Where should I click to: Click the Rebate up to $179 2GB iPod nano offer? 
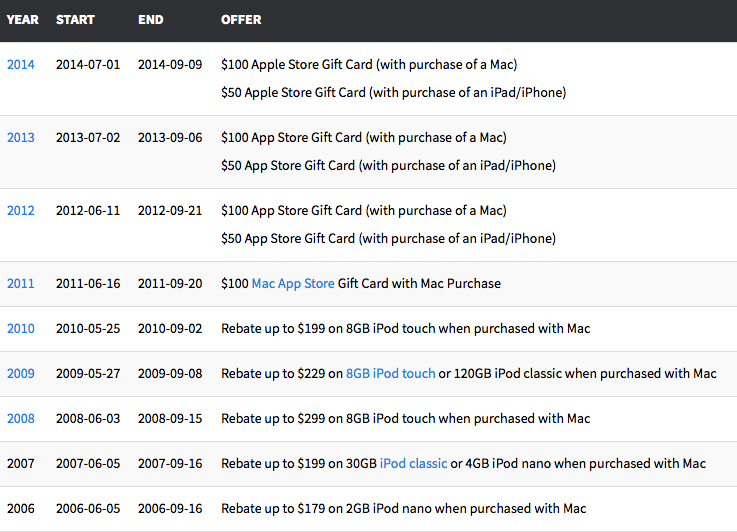404,509
